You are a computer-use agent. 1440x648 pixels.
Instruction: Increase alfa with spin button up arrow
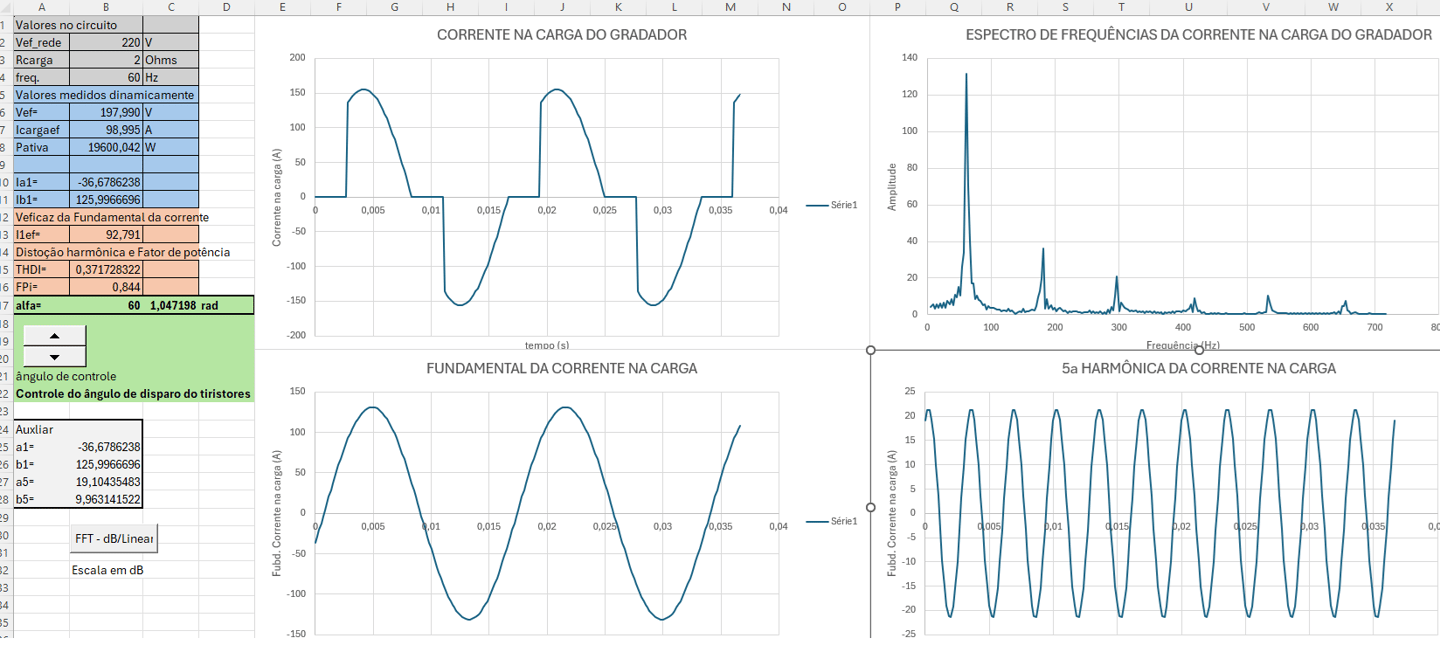click(x=54, y=335)
